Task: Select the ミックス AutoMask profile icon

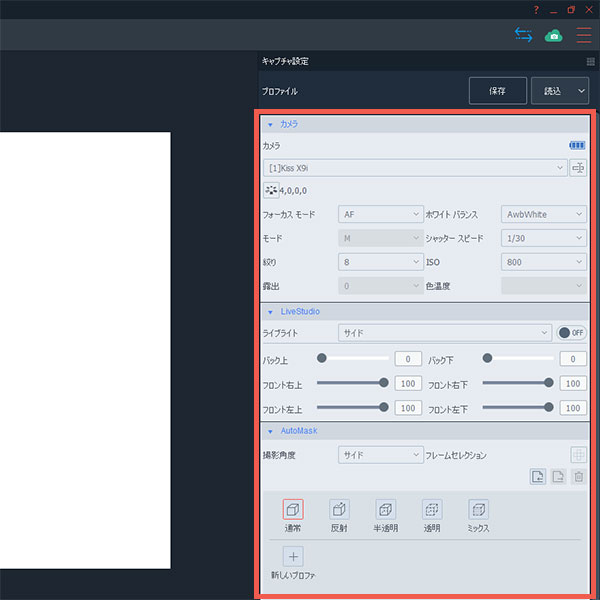Action: (x=478, y=510)
